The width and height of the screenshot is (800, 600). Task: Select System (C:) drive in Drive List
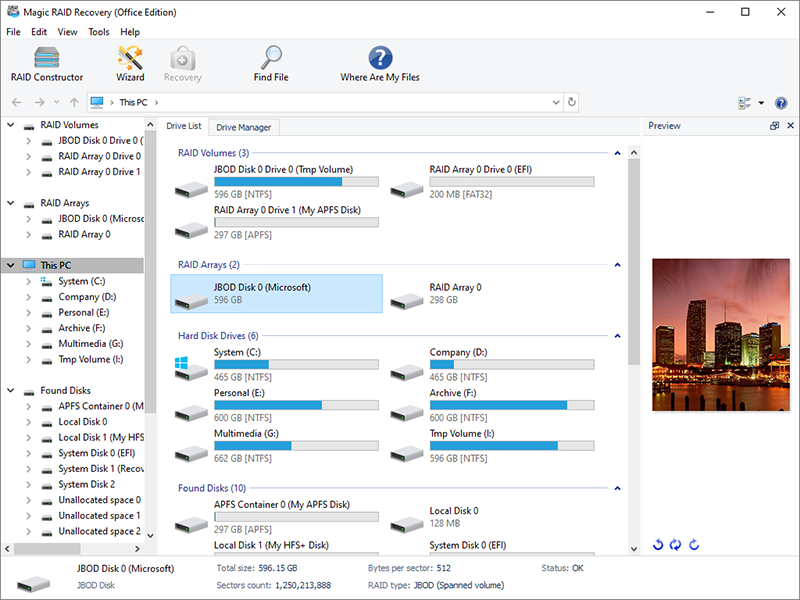click(276, 364)
